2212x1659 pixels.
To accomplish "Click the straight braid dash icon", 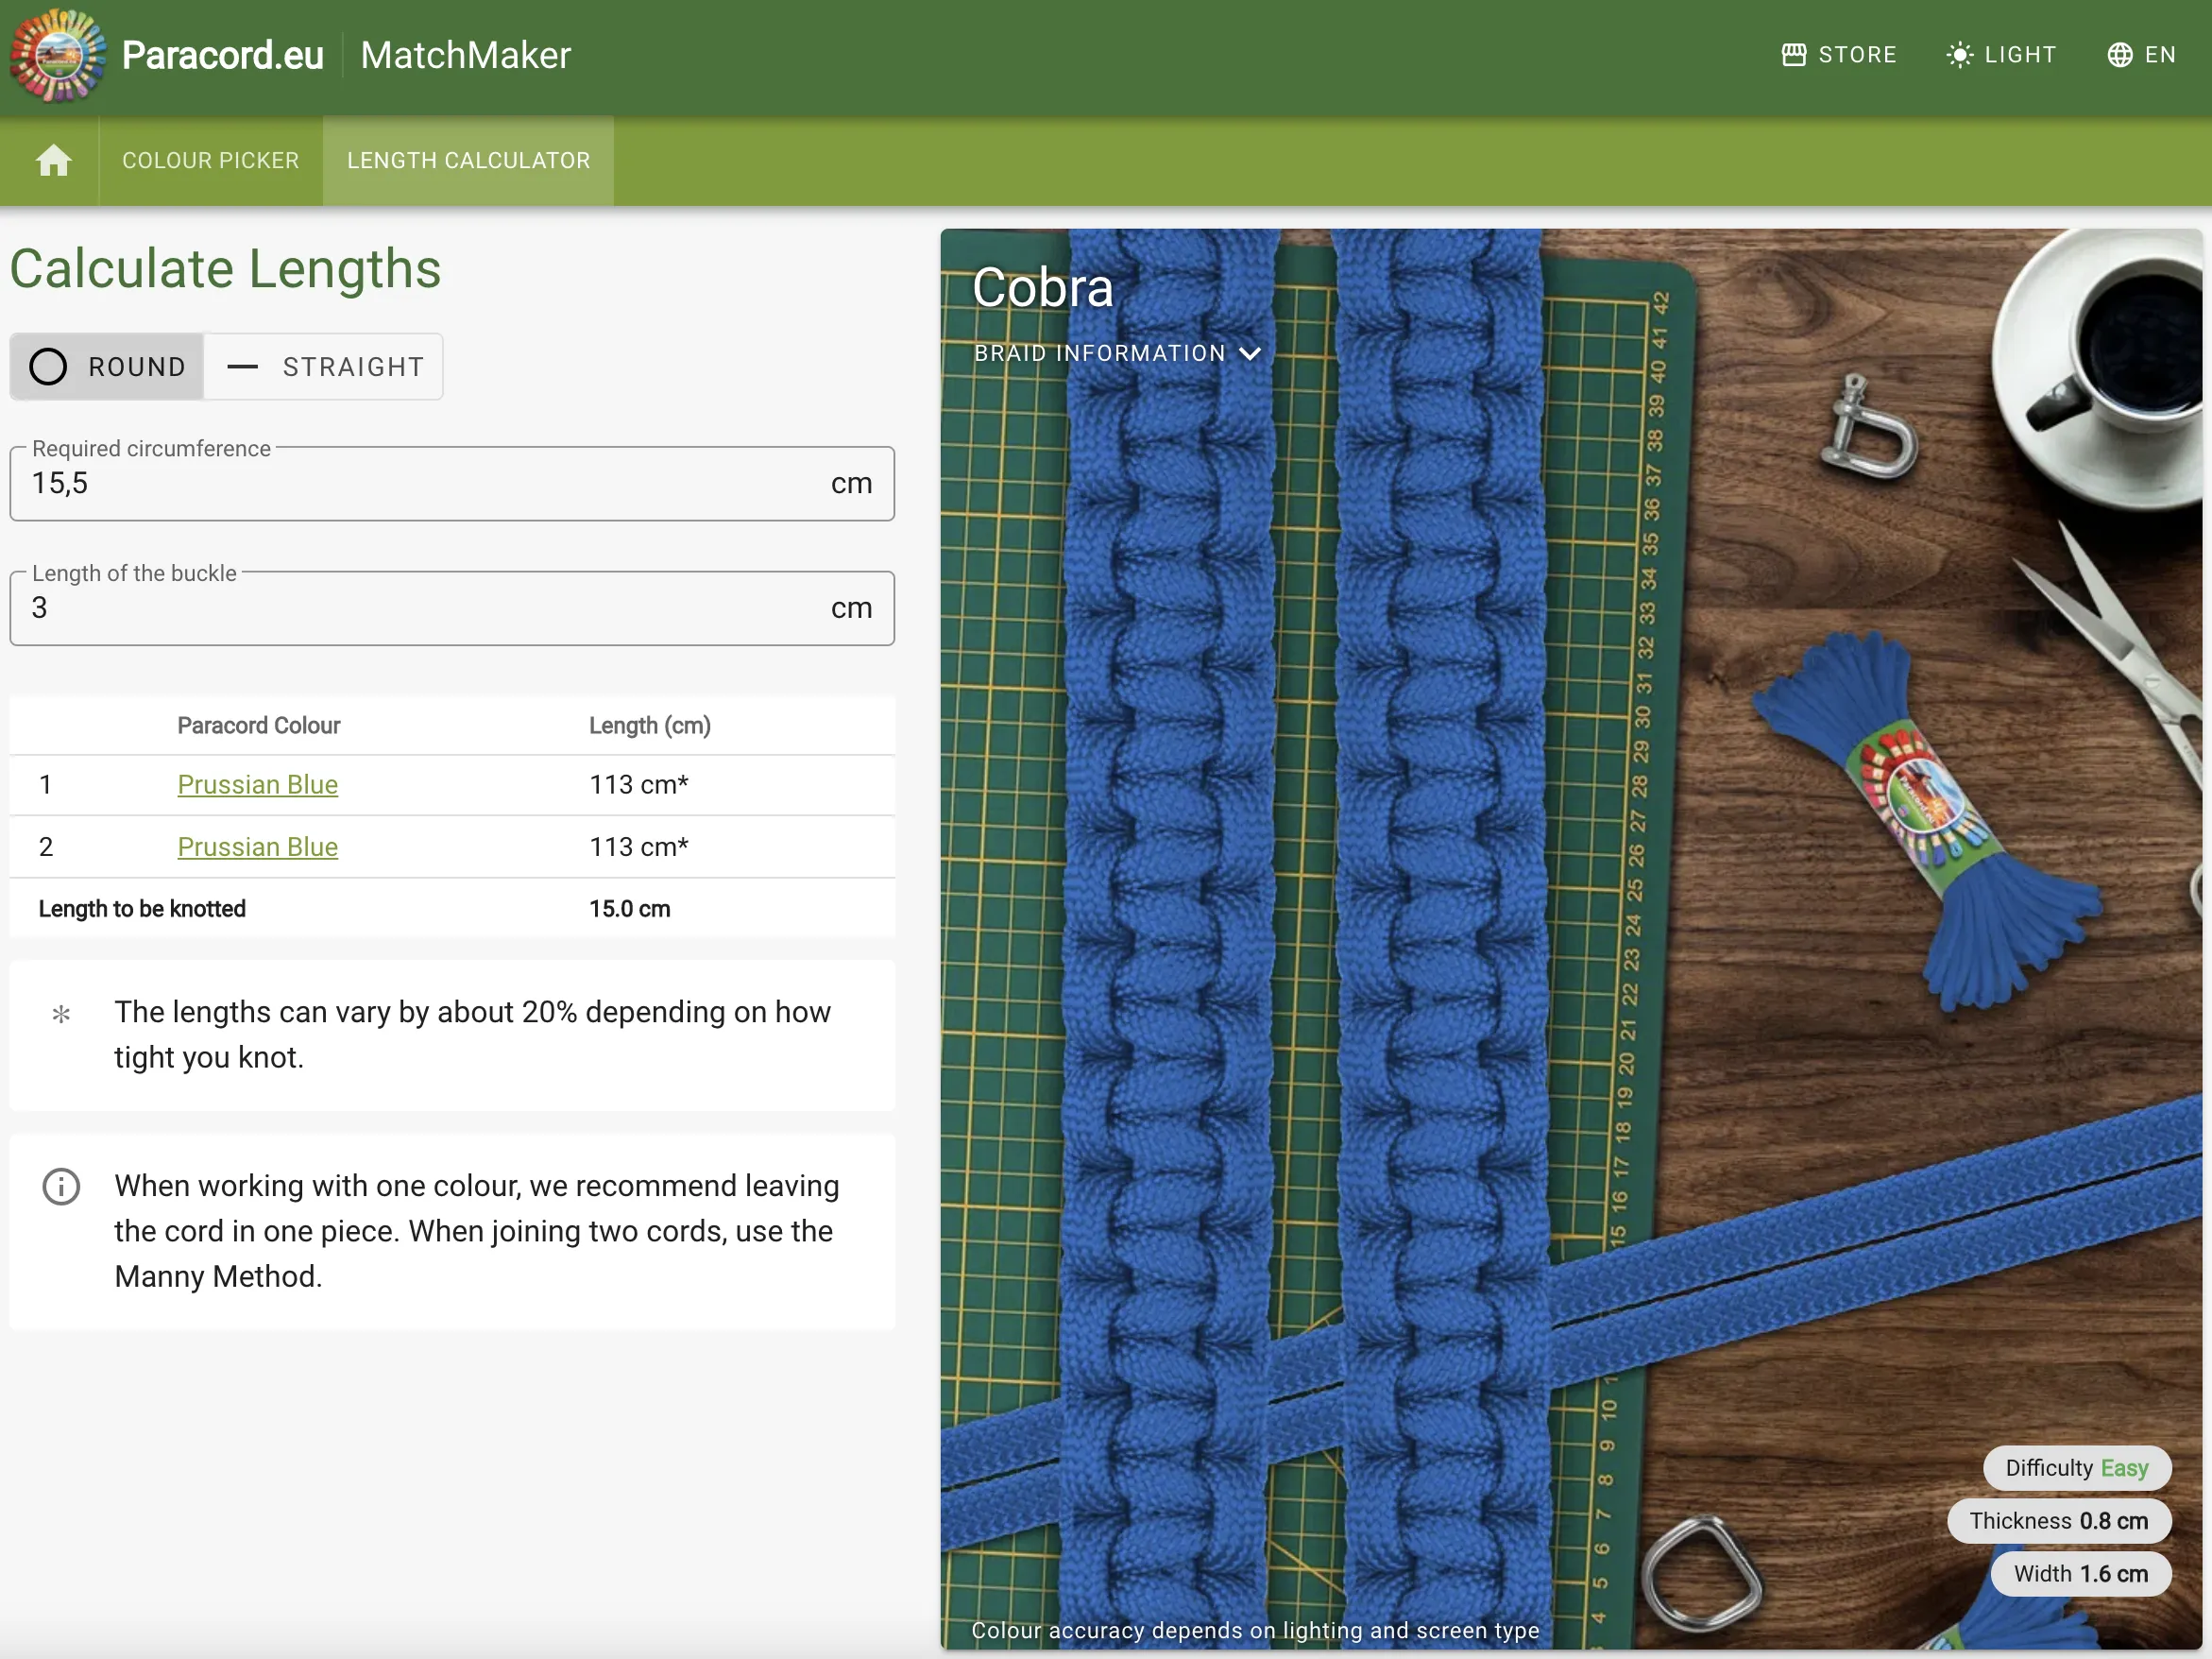I will [x=242, y=366].
